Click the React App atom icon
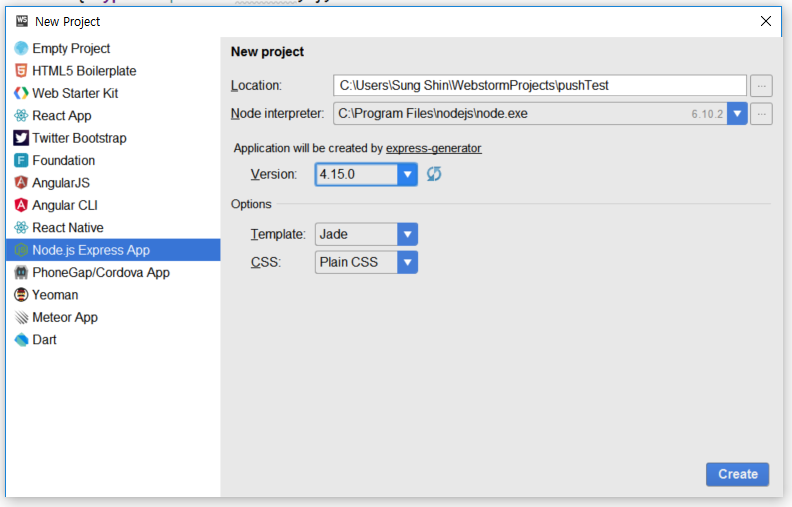The image size is (792, 507). point(21,116)
